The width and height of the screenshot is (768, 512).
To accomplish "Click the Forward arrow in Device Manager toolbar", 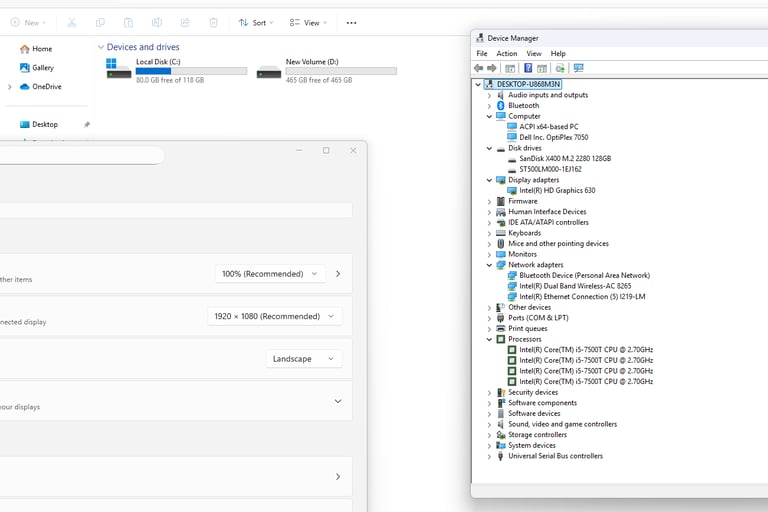I will click(492, 68).
